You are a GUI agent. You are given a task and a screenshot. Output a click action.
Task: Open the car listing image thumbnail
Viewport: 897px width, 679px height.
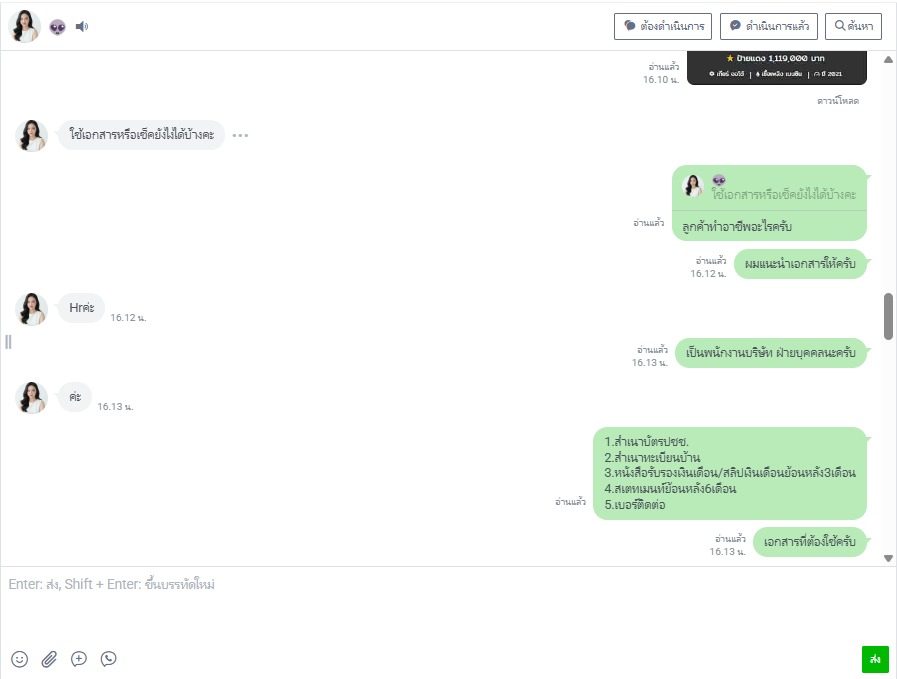(x=776, y=67)
